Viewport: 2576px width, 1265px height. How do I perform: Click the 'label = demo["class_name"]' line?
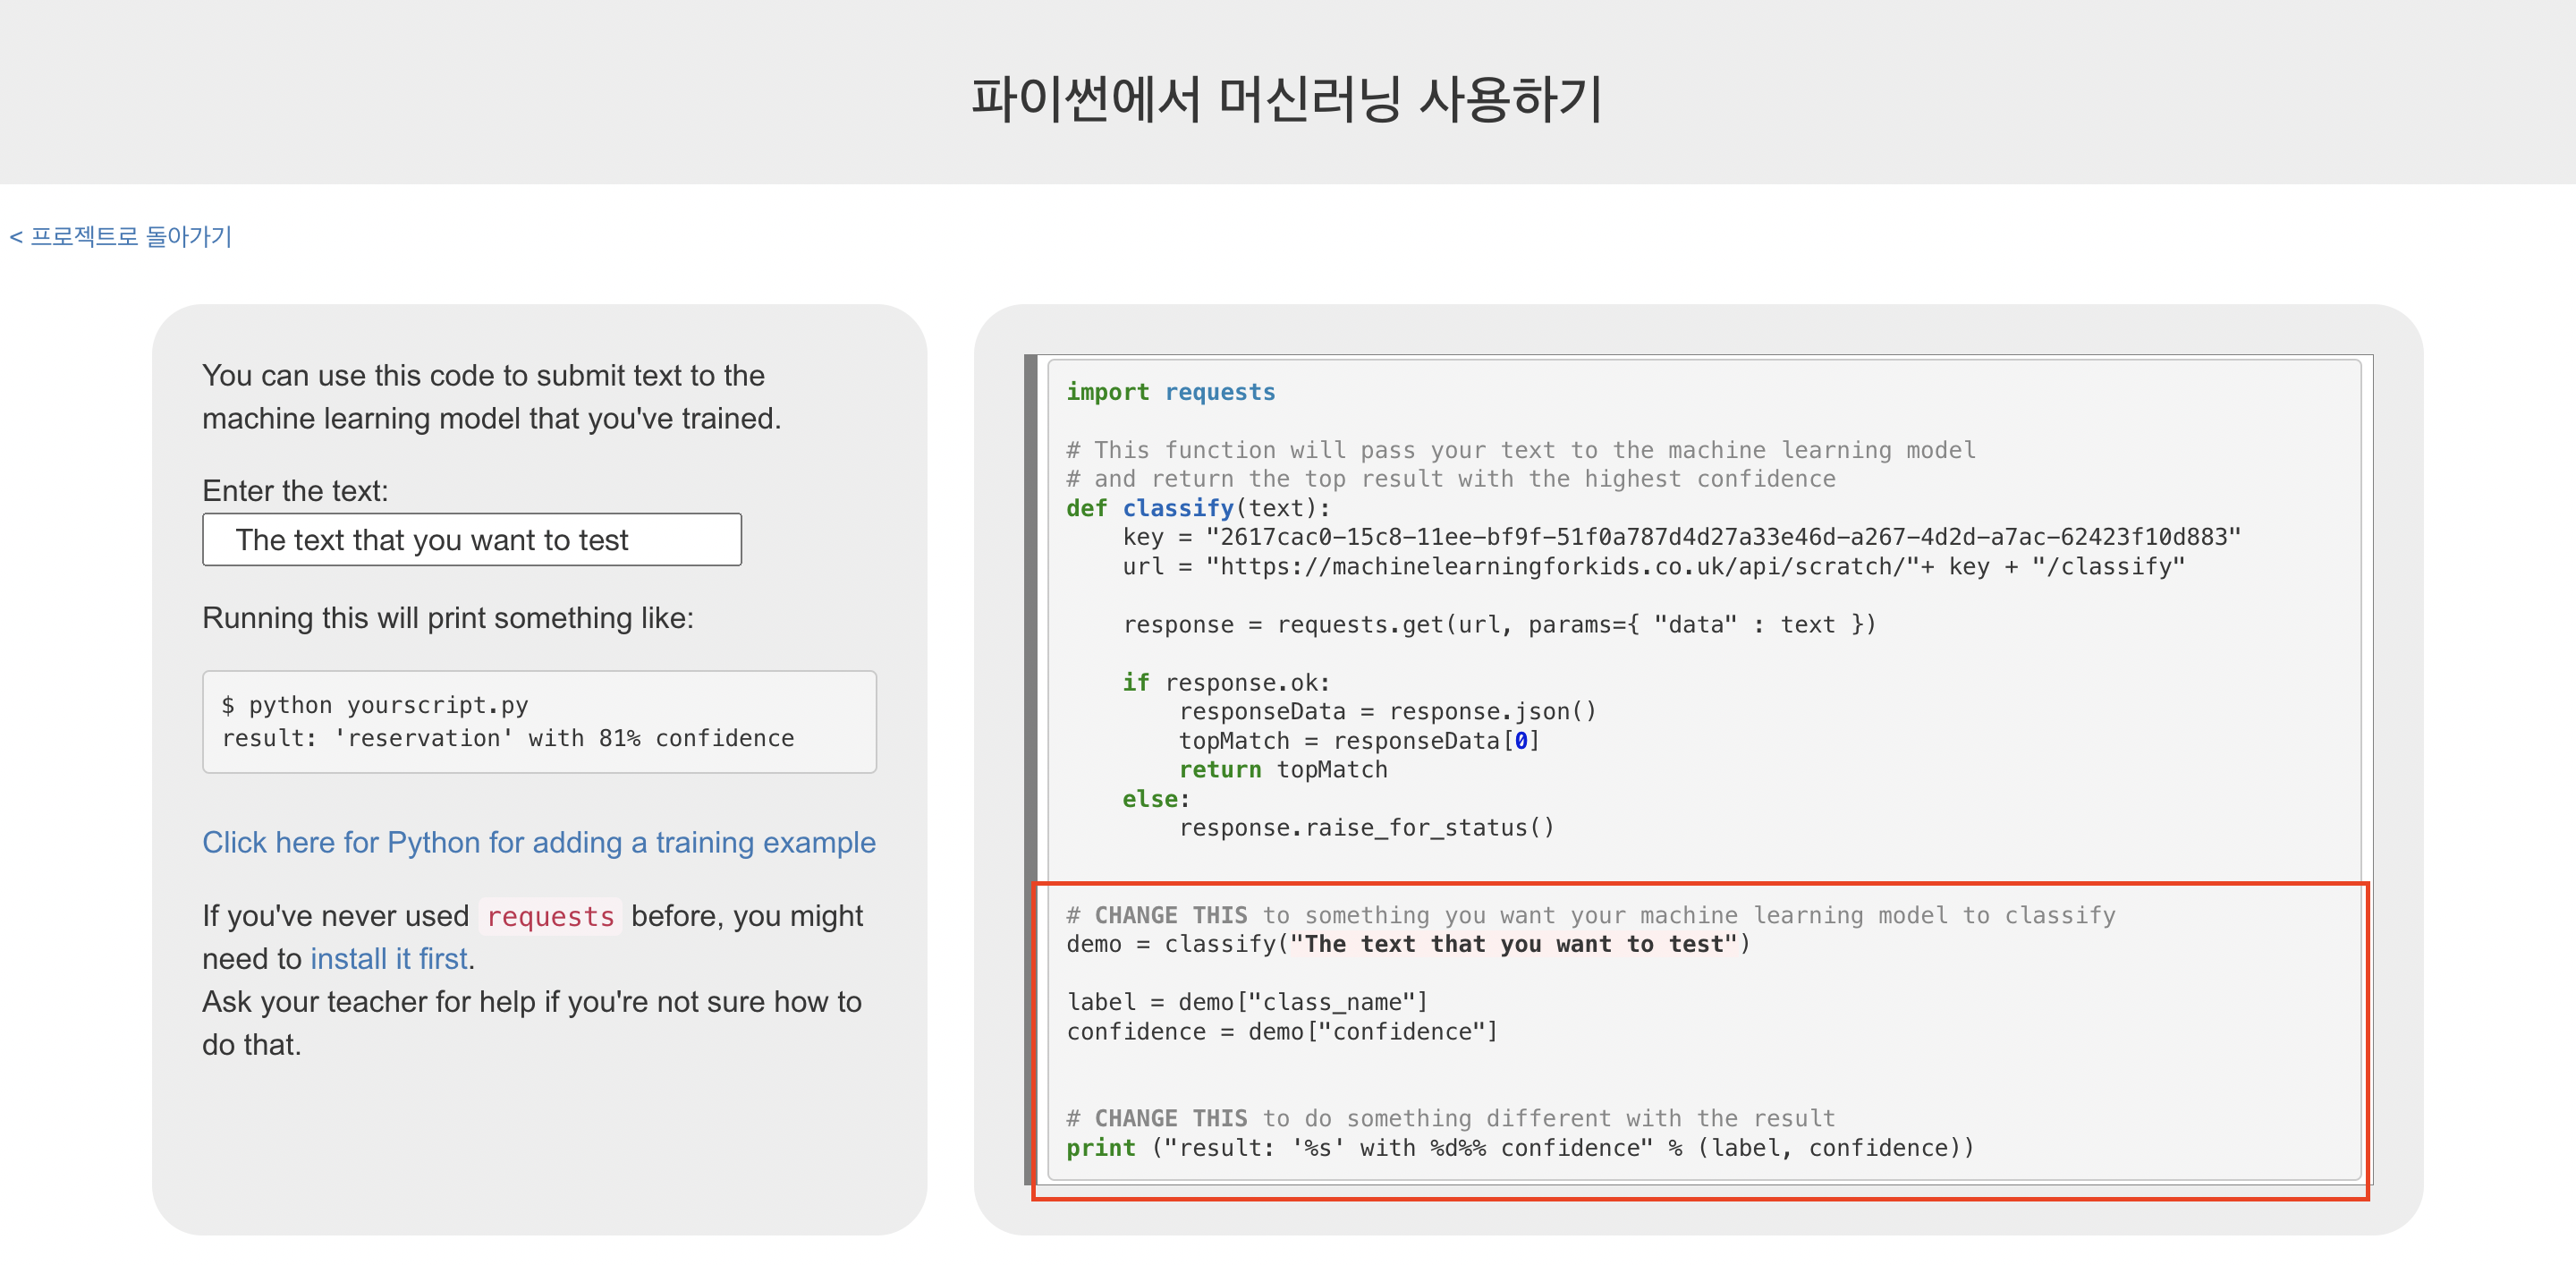click(x=1246, y=1001)
